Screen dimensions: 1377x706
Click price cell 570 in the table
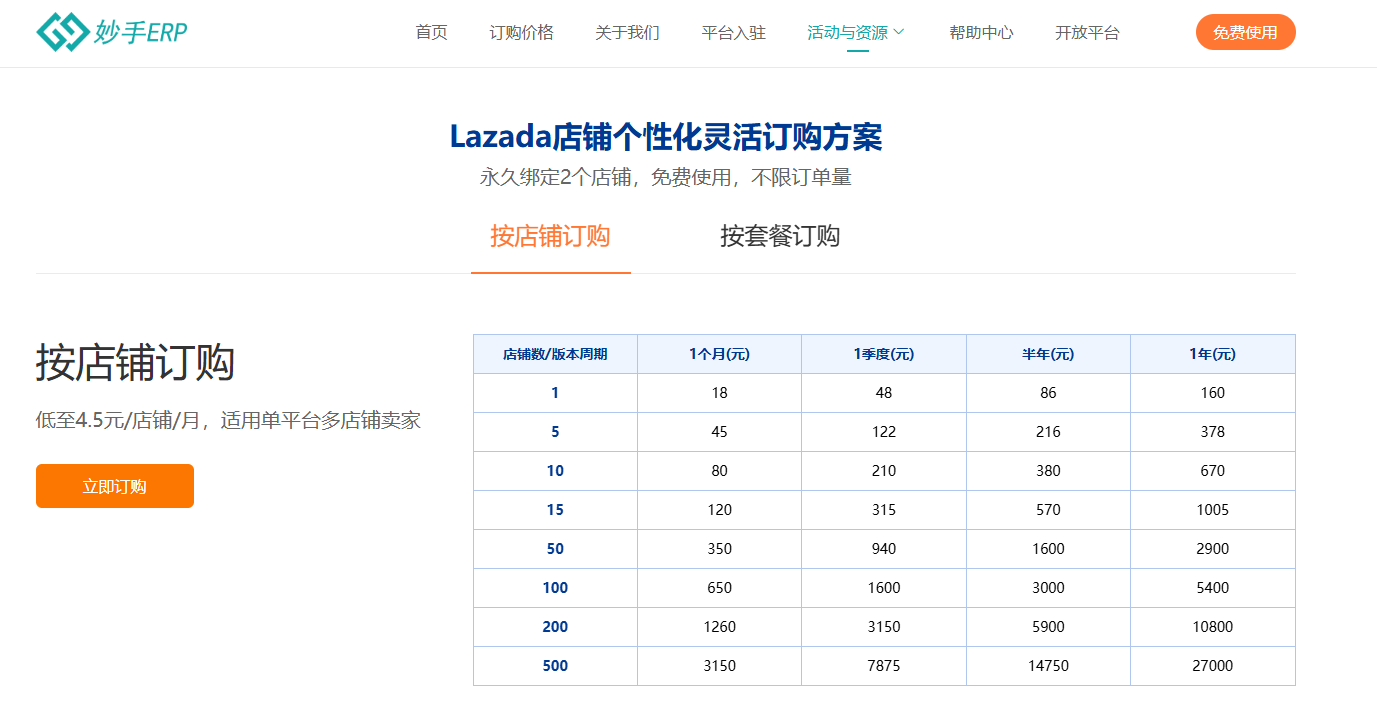[x=1048, y=510]
